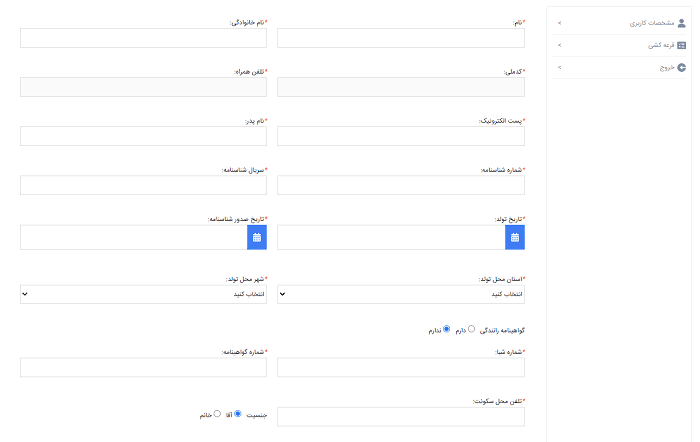Click the user profile icon in sidebar
The width and height of the screenshot is (700, 442).
(x=682, y=22)
